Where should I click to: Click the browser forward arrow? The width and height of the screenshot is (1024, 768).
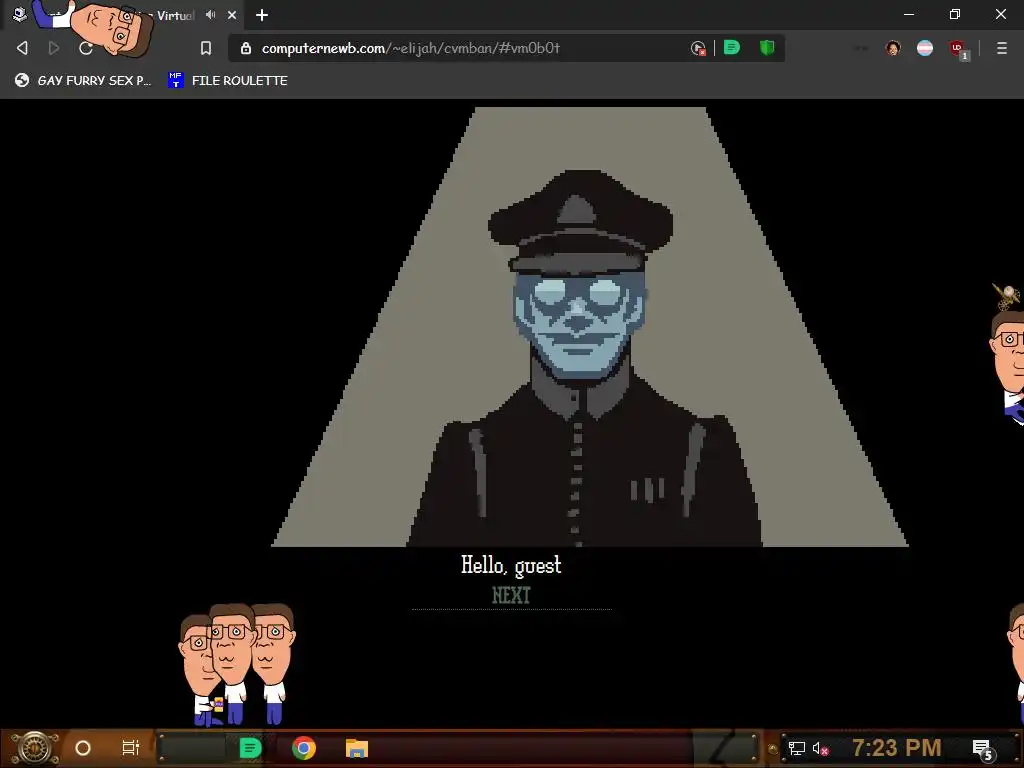pyautogui.click(x=54, y=48)
